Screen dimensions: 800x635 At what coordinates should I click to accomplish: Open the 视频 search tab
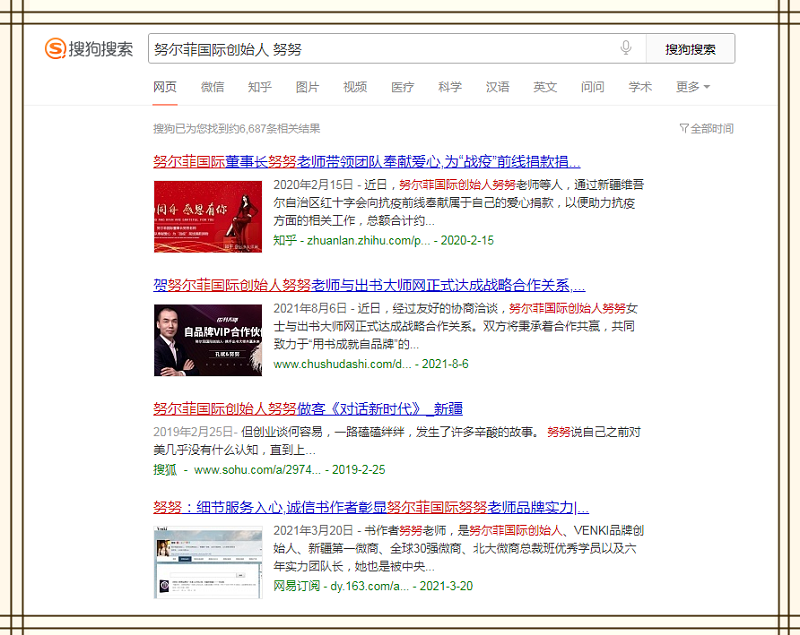pyautogui.click(x=355, y=87)
